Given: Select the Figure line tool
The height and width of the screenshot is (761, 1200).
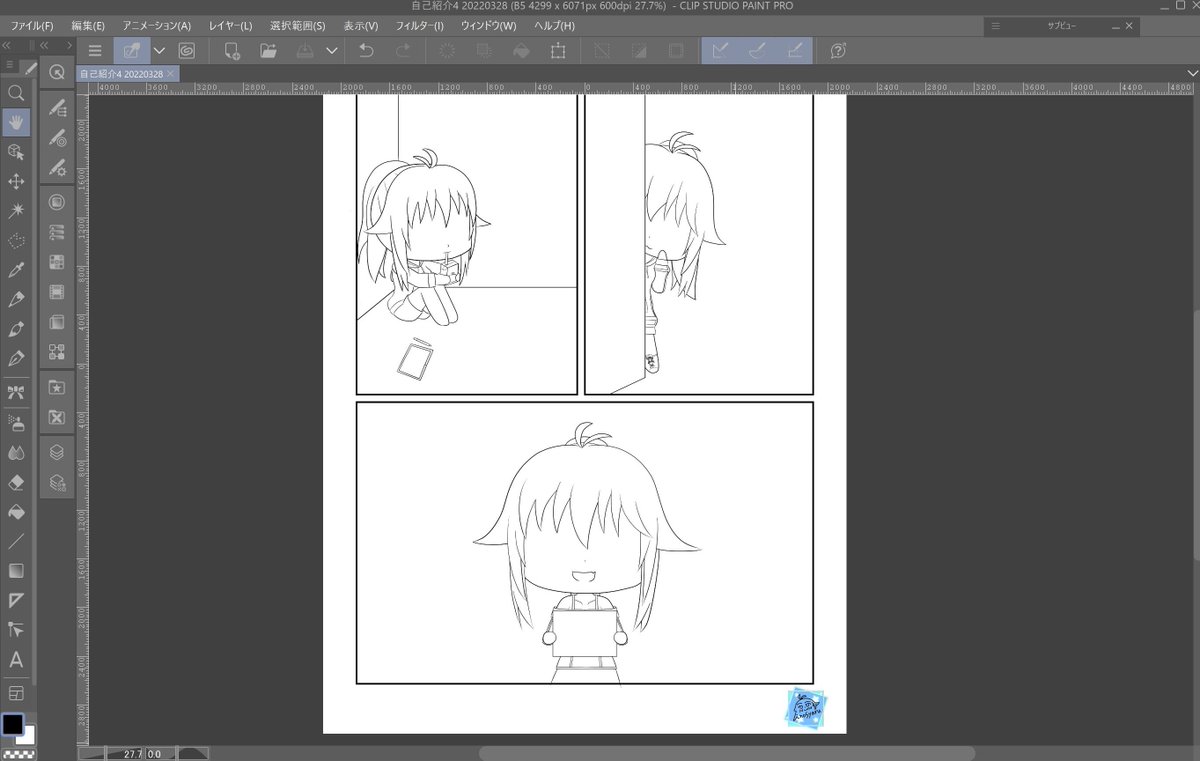Looking at the screenshot, I should click(x=16, y=541).
